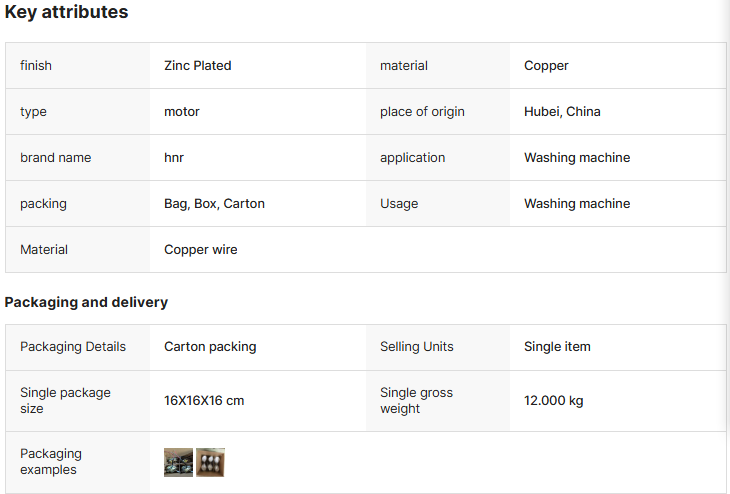Select the Copper wire value
Image resolution: width=730 pixels, height=494 pixels.
(201, 250)
